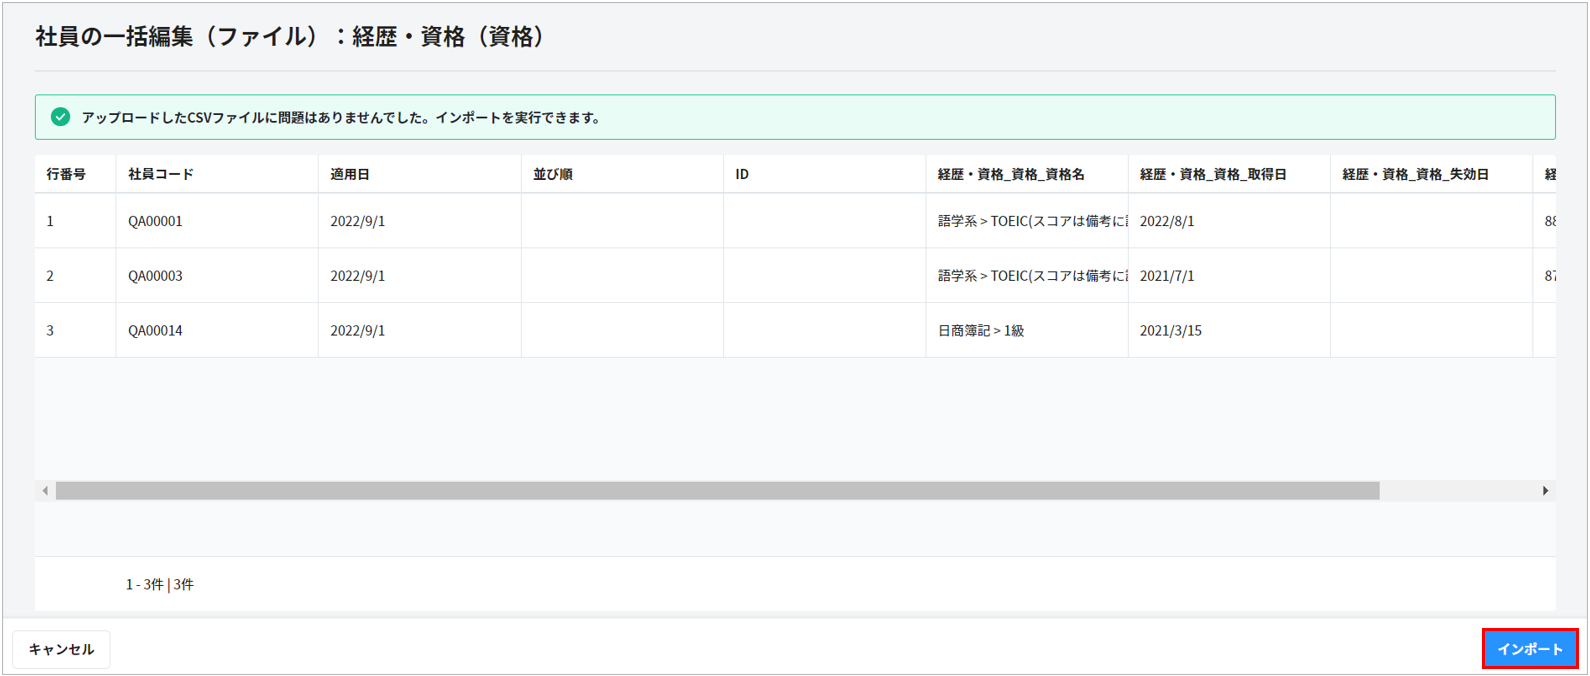Image resolution: width=1590 pixels, height=676 pixels.
Task: Select employee code QA00003 cell
Action: [x=156, y=276]
